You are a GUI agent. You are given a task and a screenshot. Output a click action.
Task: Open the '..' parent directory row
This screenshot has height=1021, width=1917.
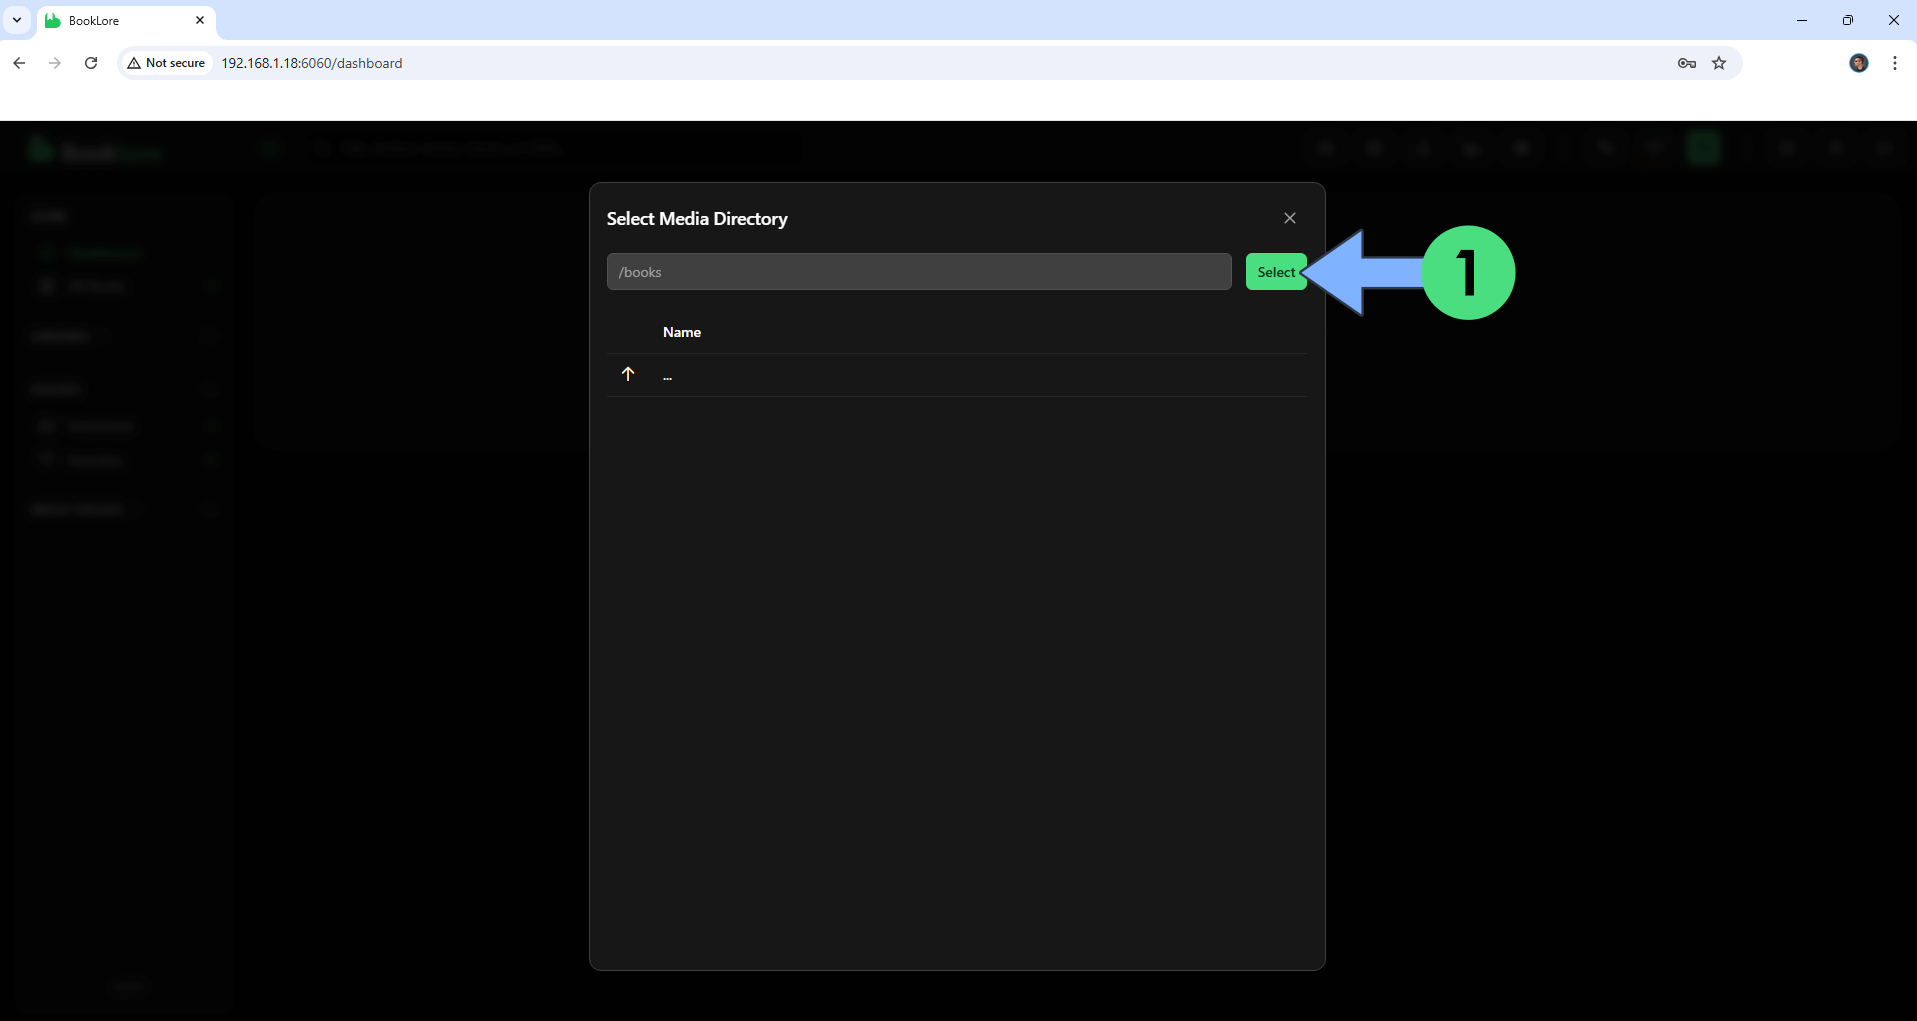[667, 376]
